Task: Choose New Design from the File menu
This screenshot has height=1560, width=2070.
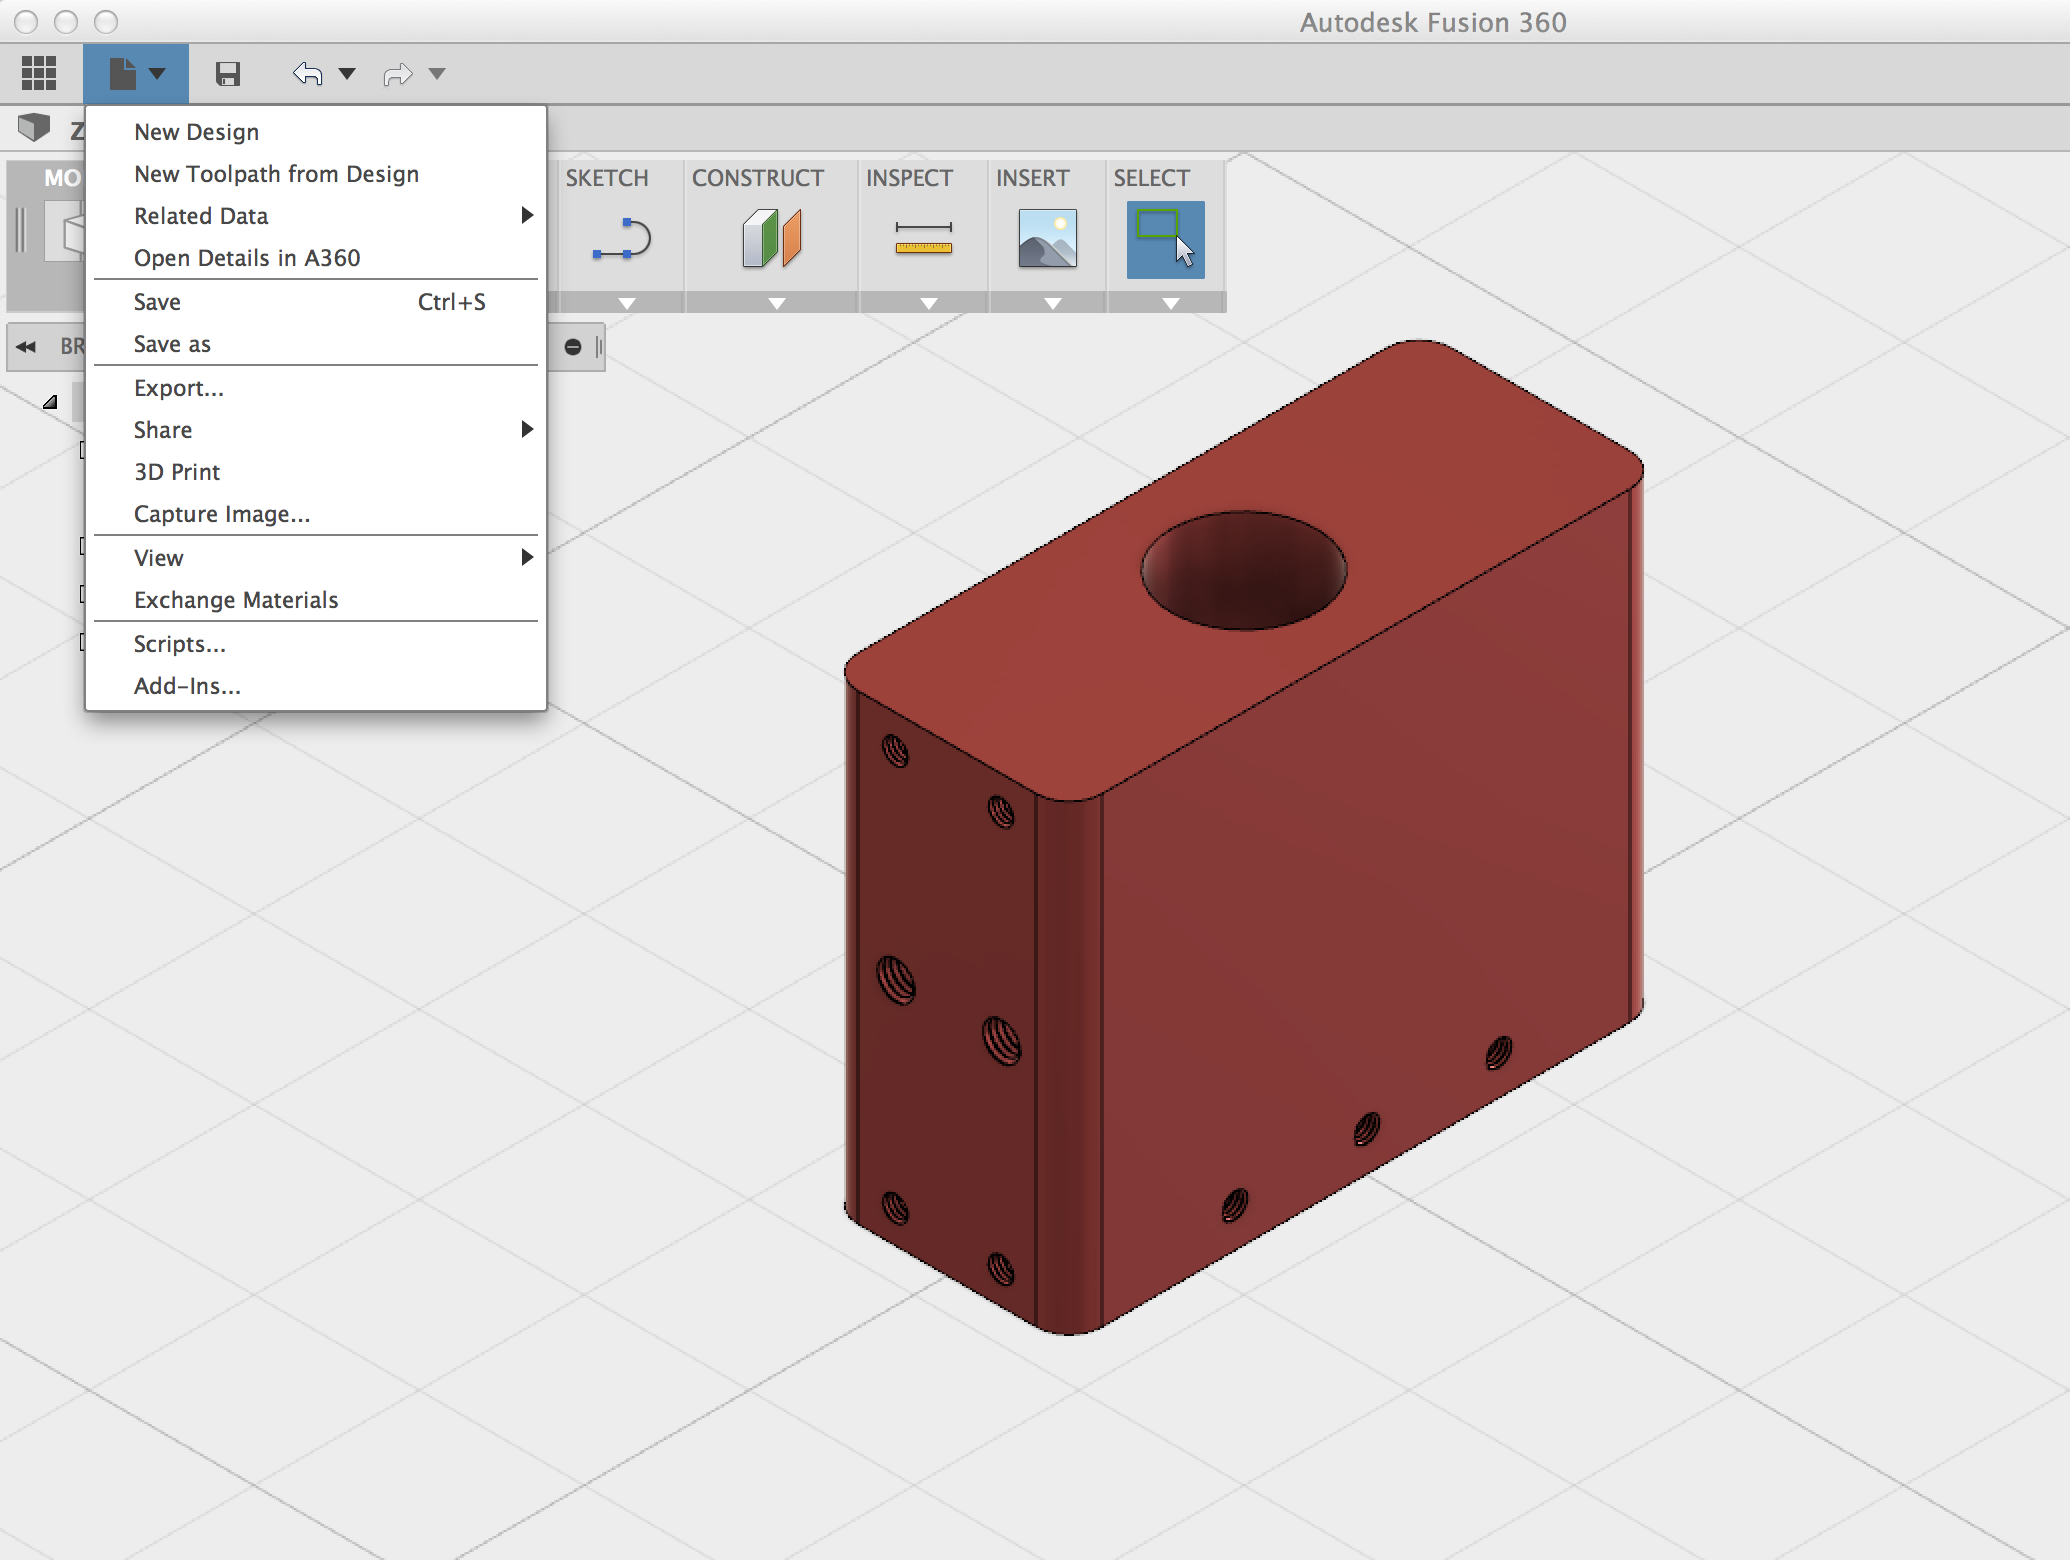Action: click(196, 130)
